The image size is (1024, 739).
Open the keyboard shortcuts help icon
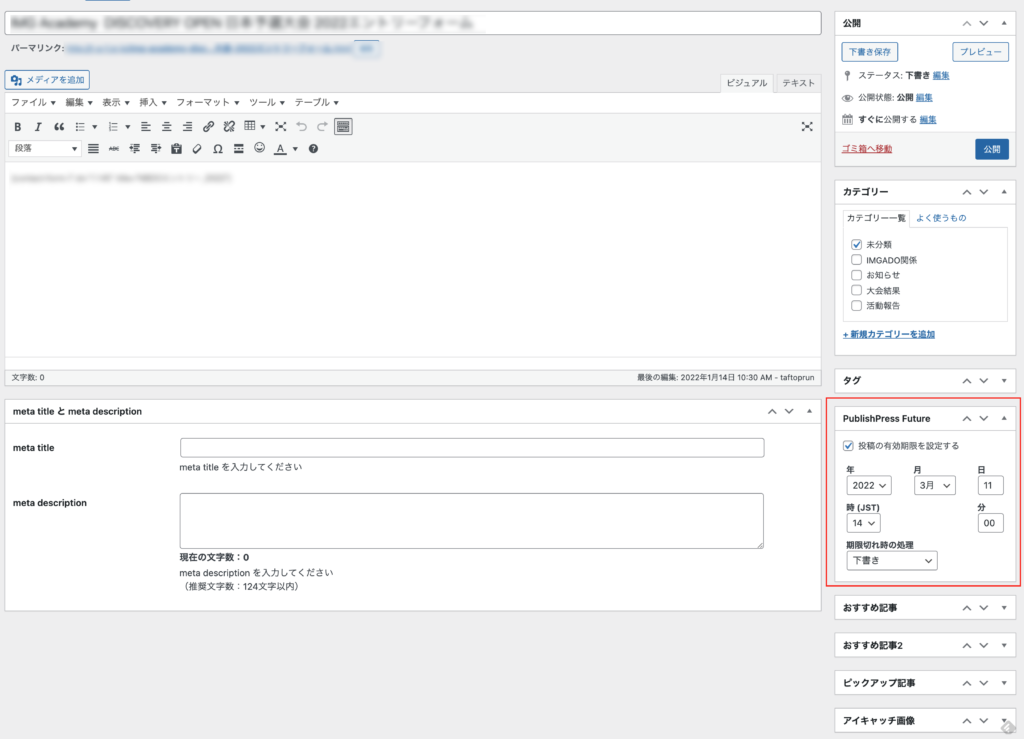(x=313, y=149)
